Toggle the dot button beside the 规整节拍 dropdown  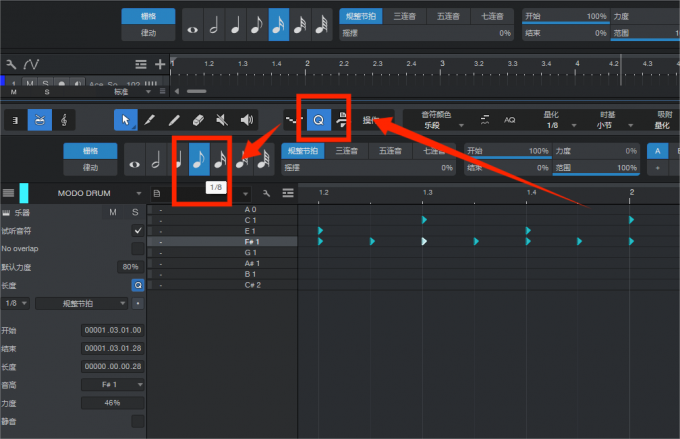pos(138,303)
